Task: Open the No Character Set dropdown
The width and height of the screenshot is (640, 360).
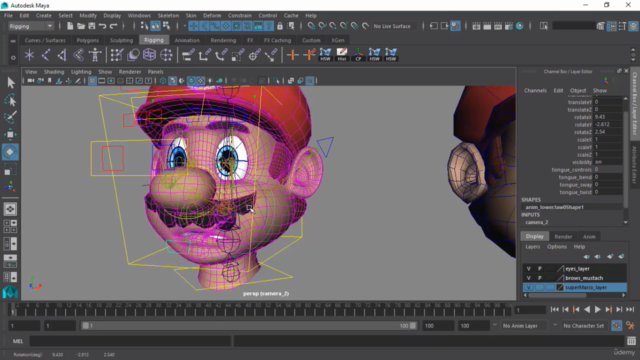Action: click(x=584, y=326)
